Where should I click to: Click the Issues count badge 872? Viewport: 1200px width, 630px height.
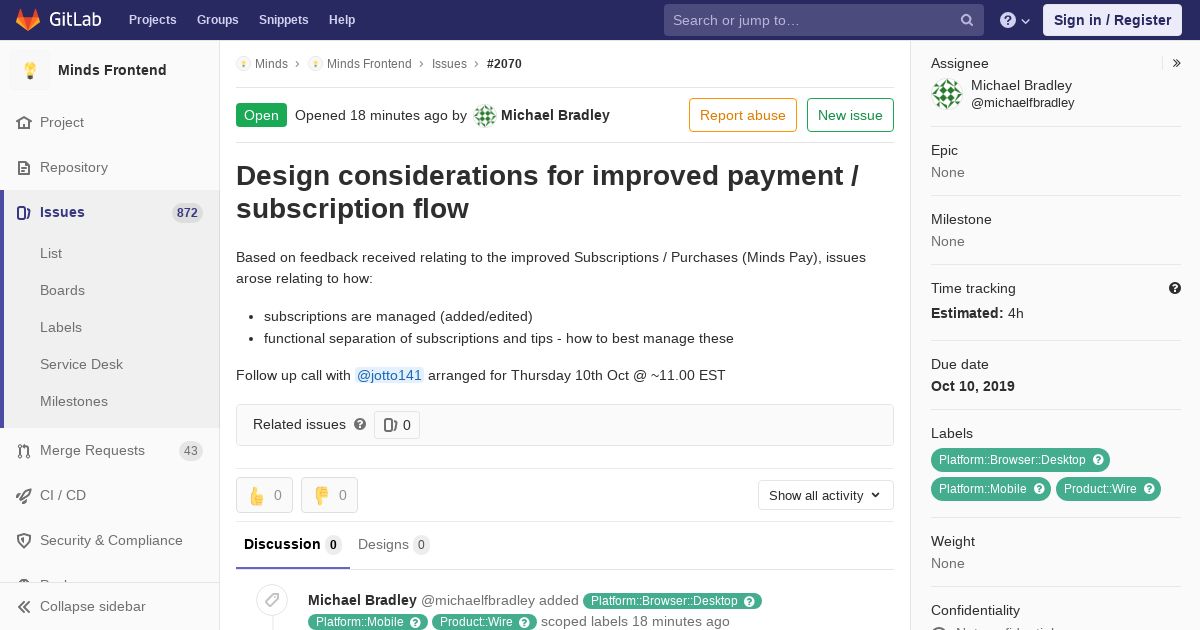187,213
